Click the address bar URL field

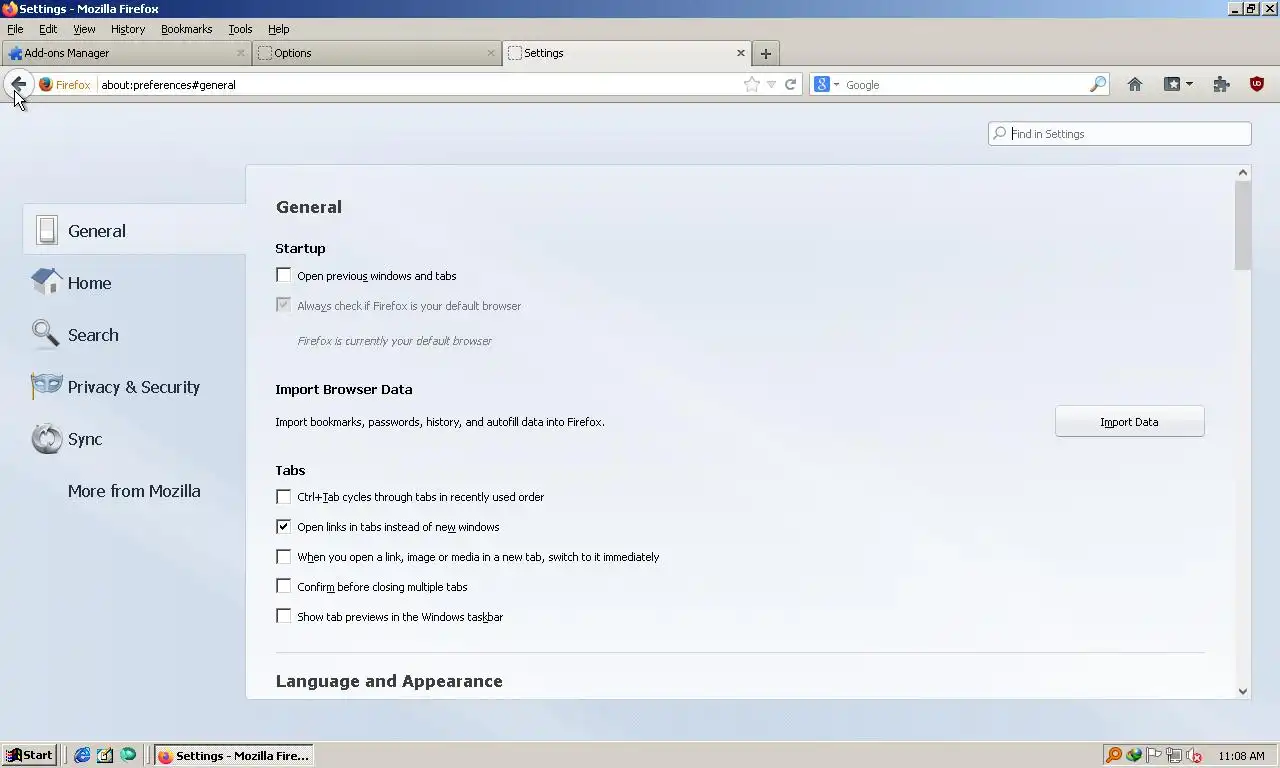tap(419, 85)
